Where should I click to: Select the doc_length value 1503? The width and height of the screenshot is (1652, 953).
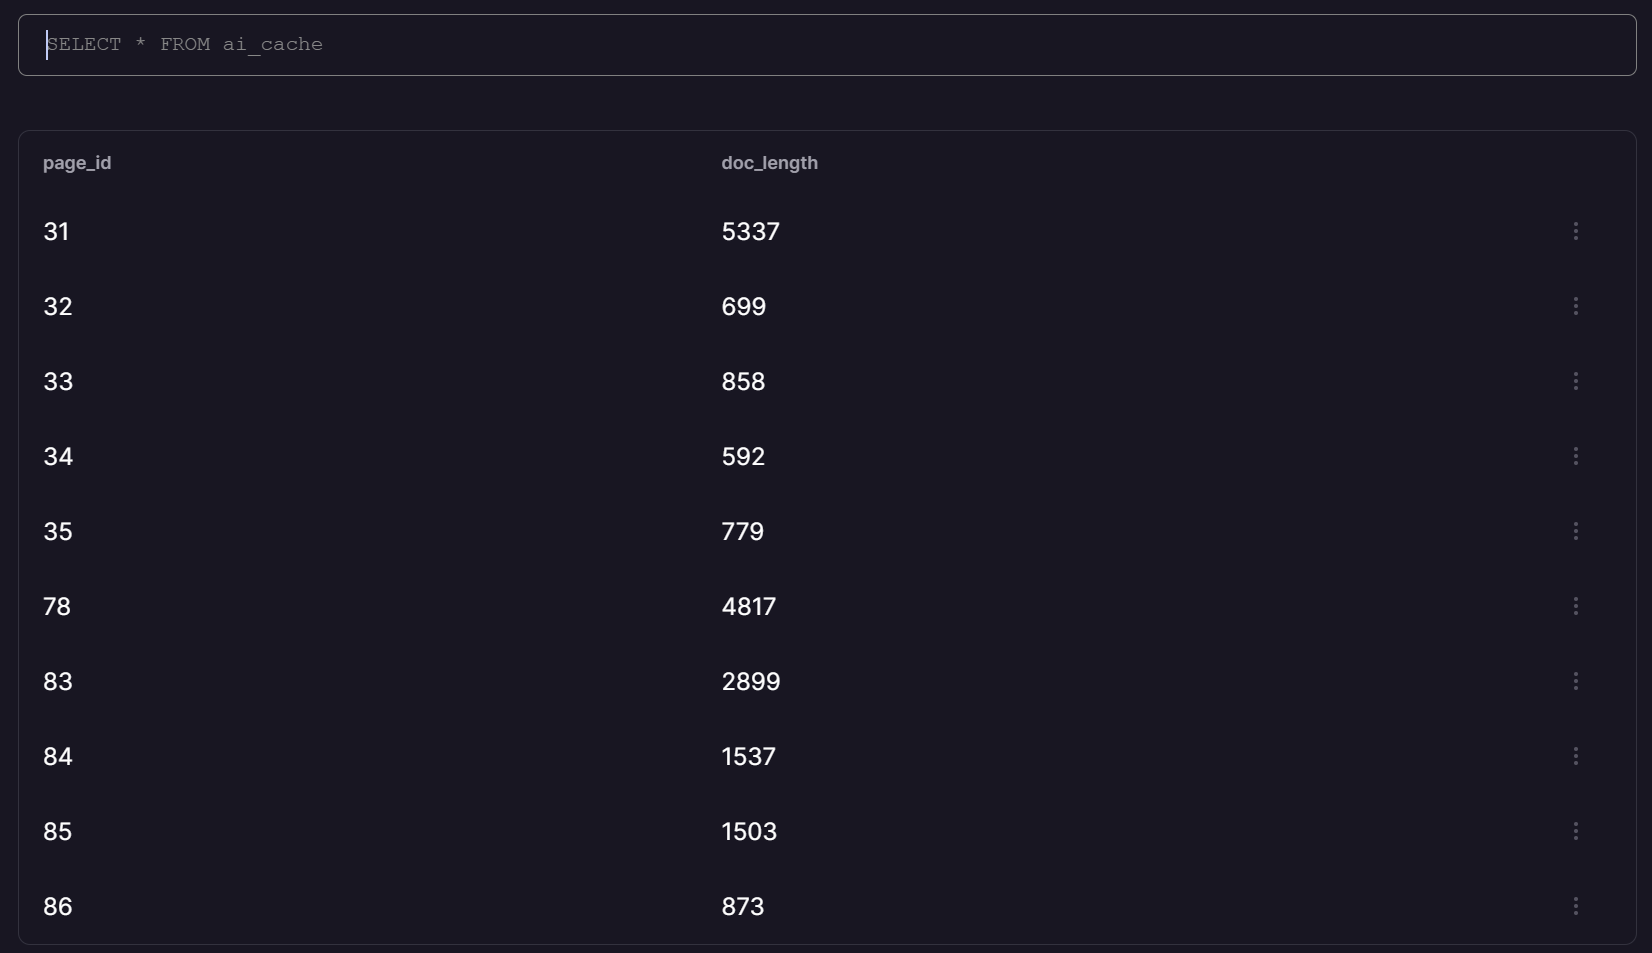coord(749,832)
